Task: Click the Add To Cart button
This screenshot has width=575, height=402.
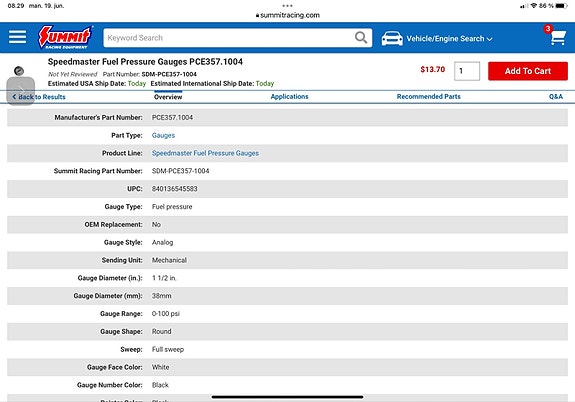Action: click(x=528, y=71)
